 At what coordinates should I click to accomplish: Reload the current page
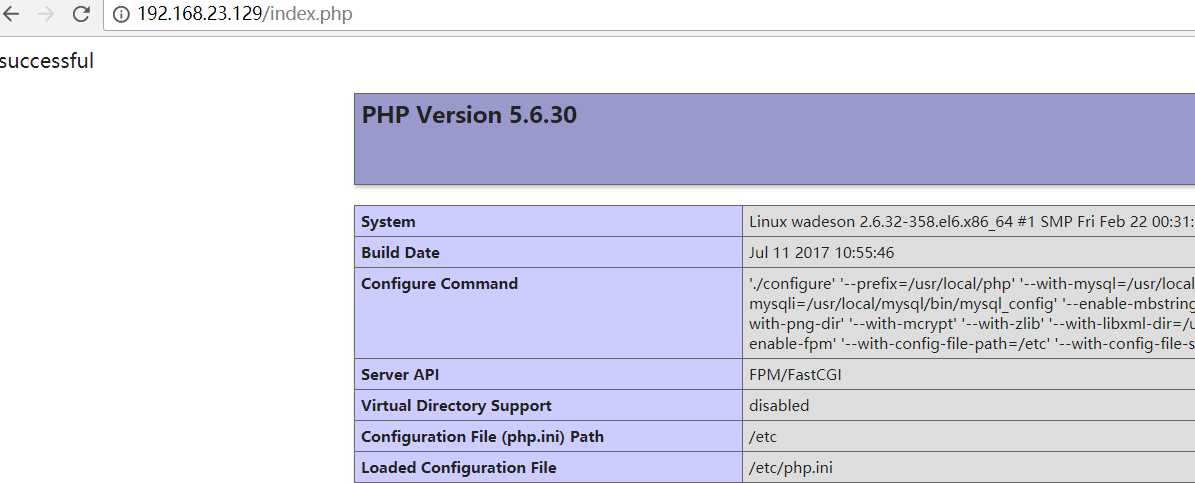82,14
